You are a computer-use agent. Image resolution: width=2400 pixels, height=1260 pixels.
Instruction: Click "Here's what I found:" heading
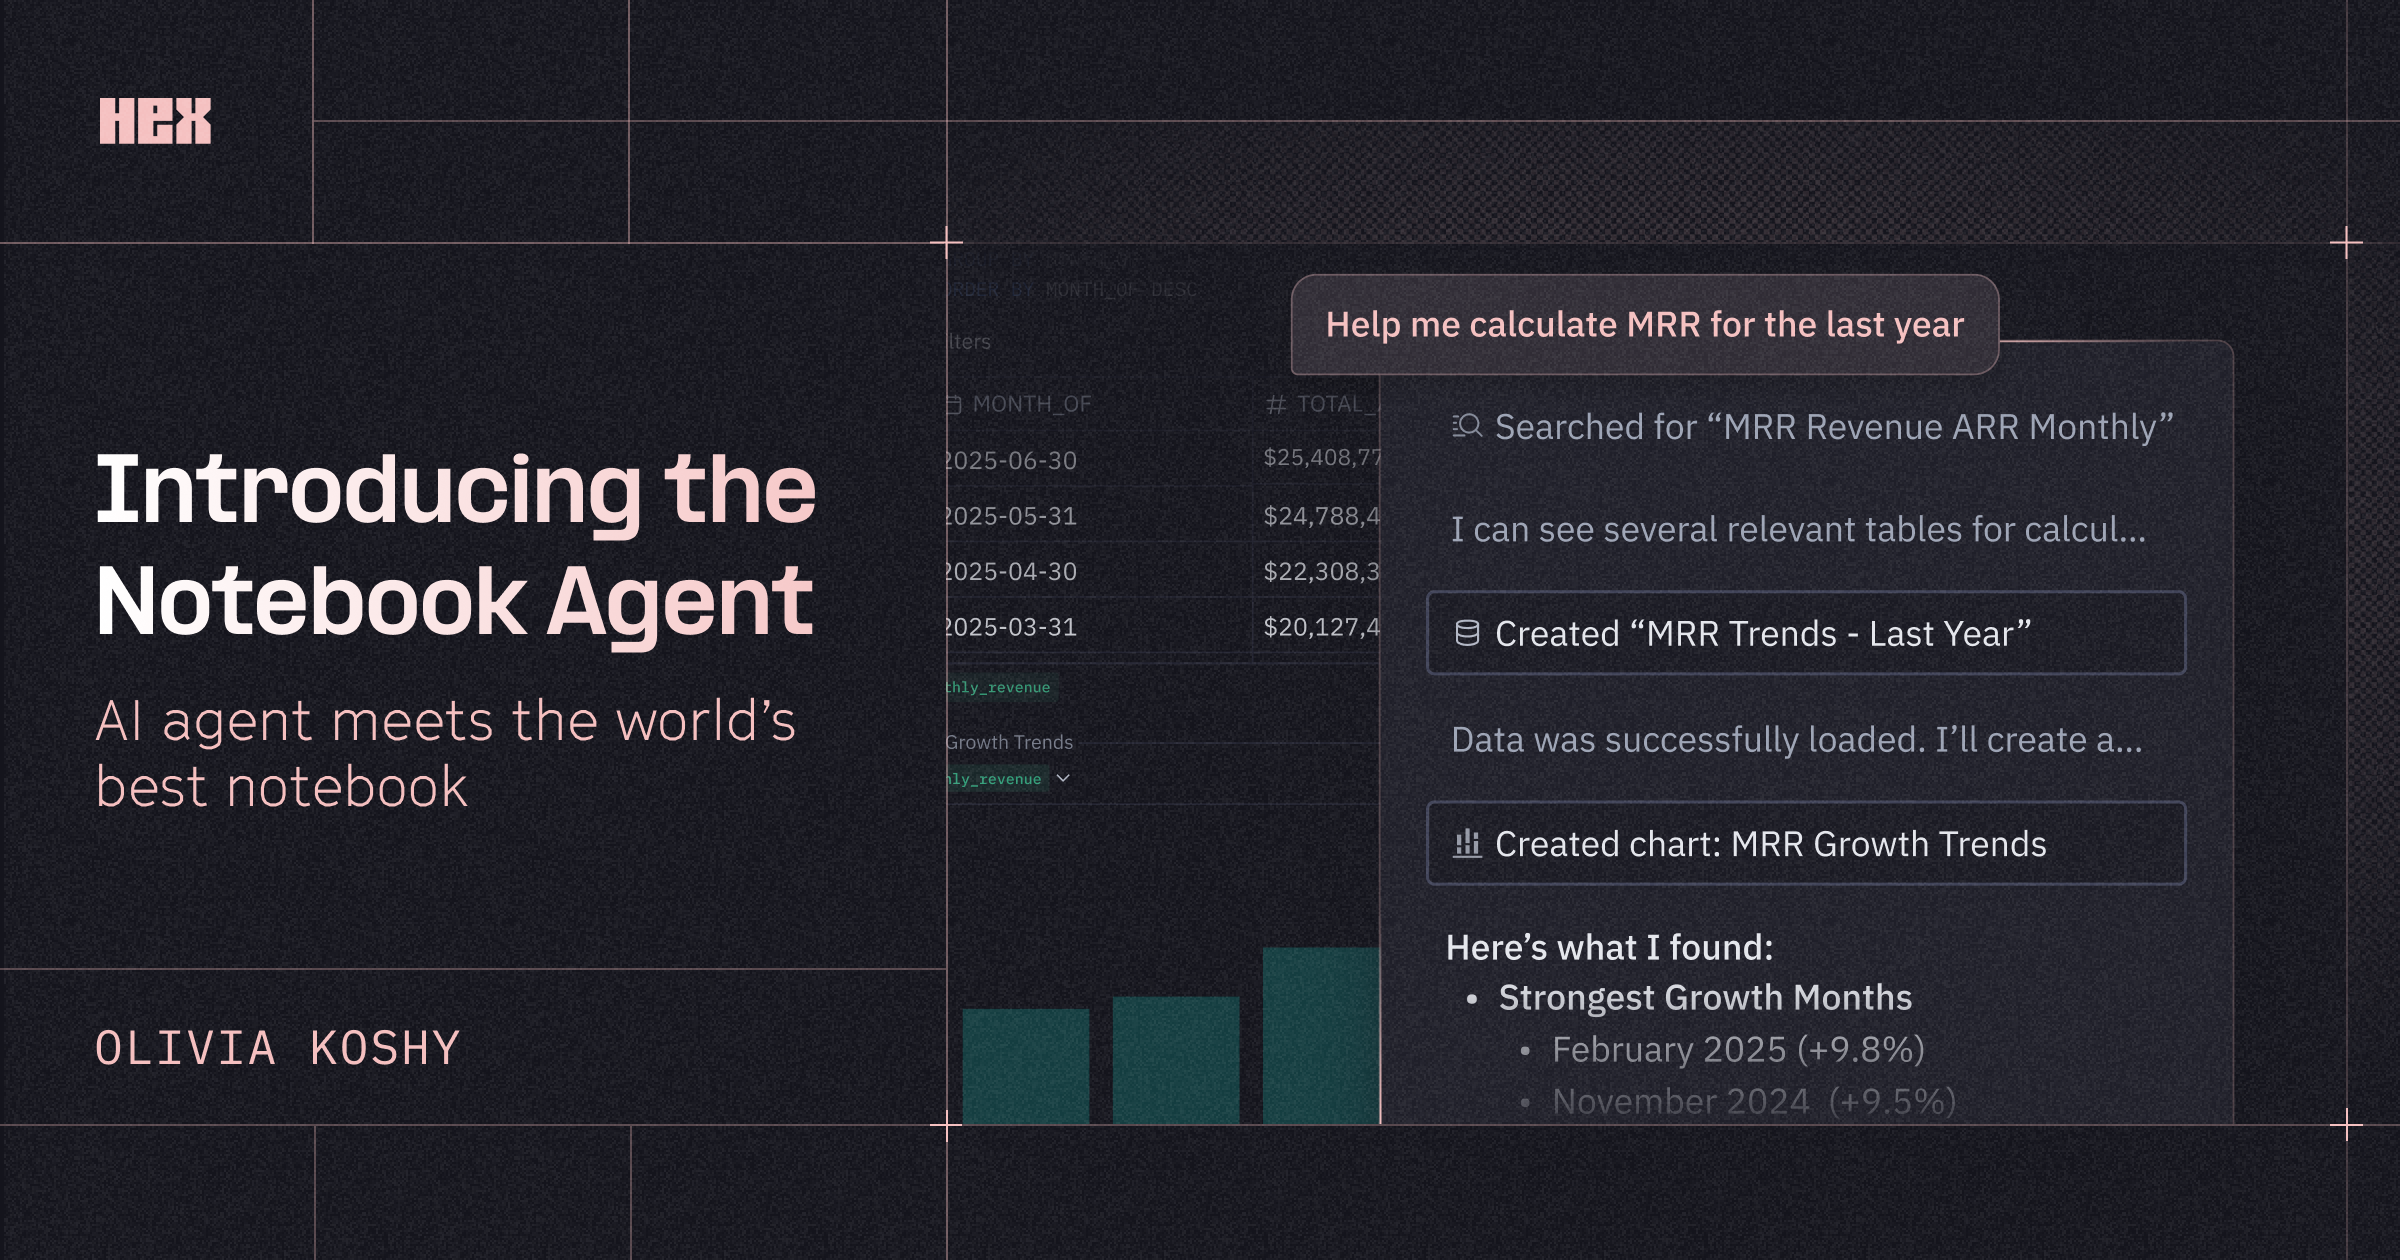point(1609,947)
